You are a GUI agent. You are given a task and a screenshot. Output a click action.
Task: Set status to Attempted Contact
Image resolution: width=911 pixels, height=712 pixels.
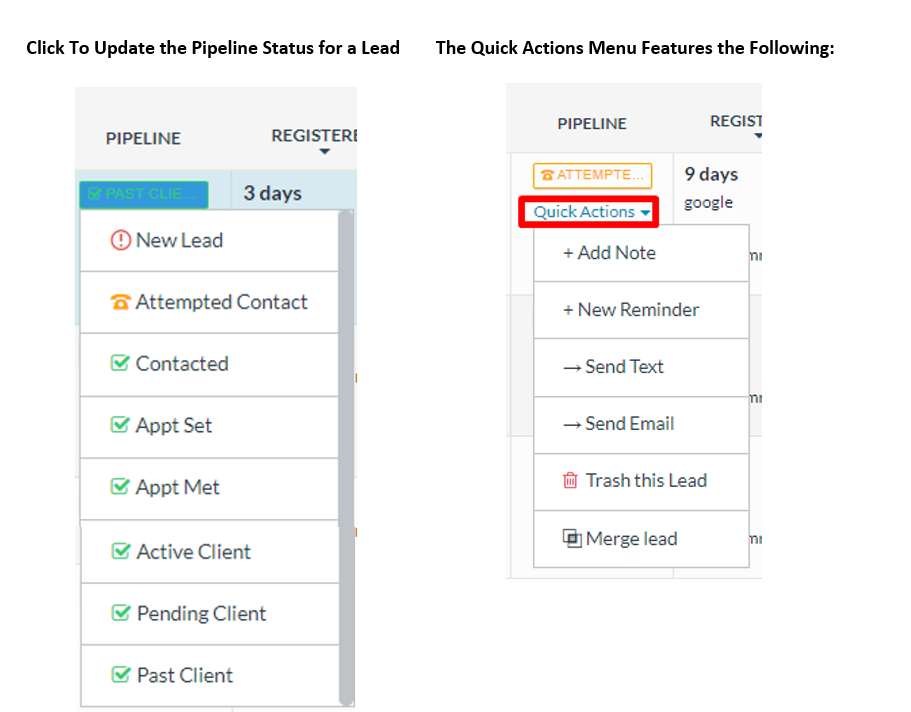[x=209, y=302]
